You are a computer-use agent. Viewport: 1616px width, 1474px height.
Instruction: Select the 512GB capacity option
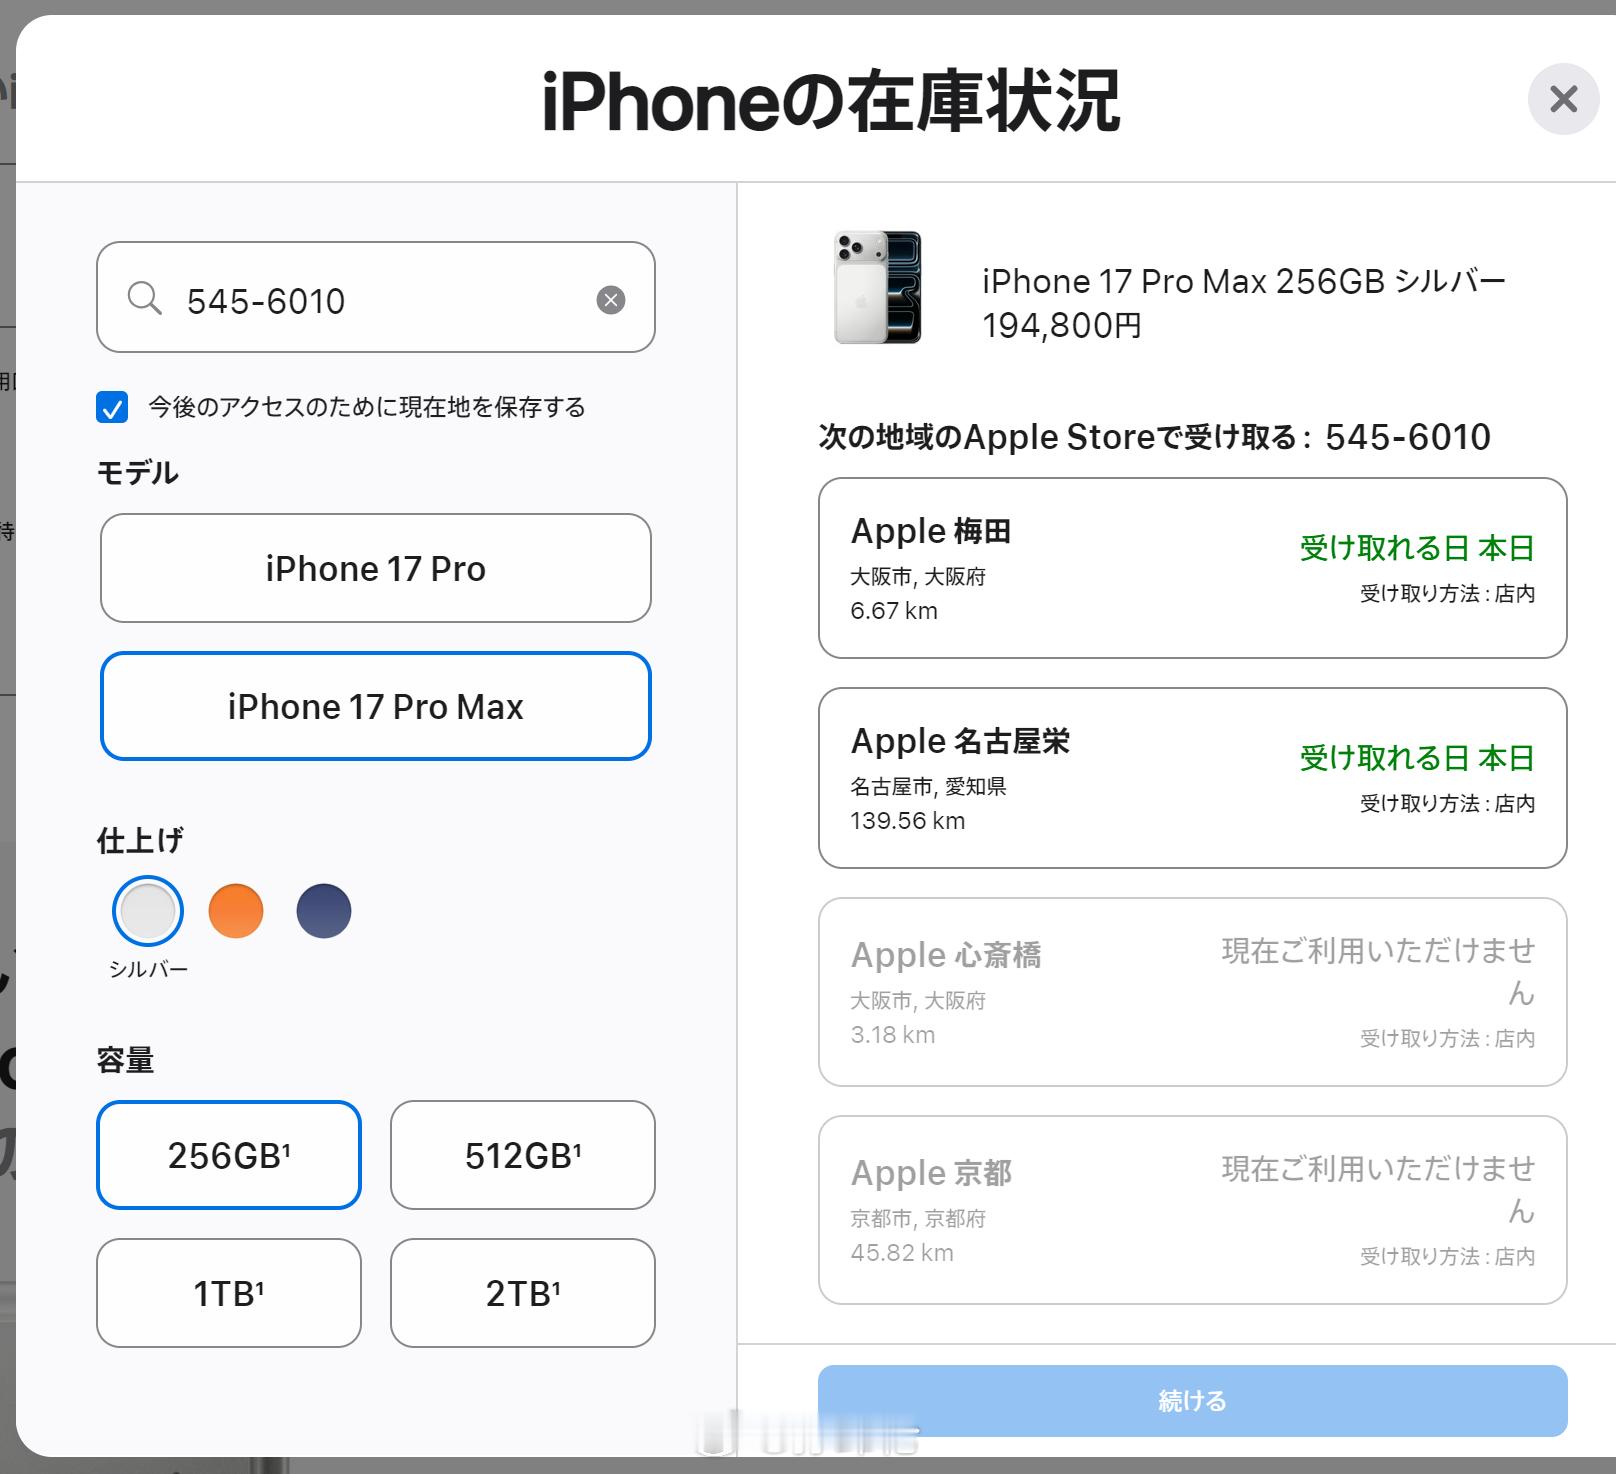pos(523,1155)
